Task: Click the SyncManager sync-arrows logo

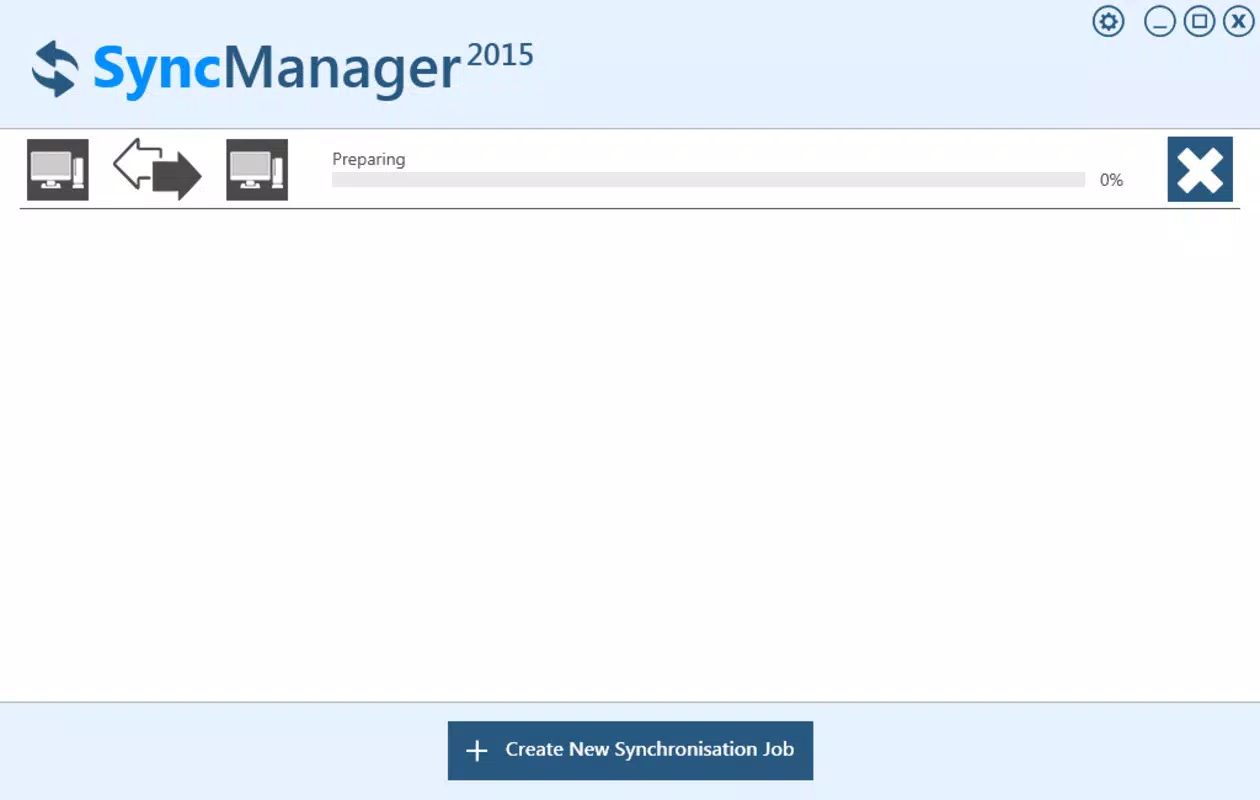Action: tap(55, 69)
